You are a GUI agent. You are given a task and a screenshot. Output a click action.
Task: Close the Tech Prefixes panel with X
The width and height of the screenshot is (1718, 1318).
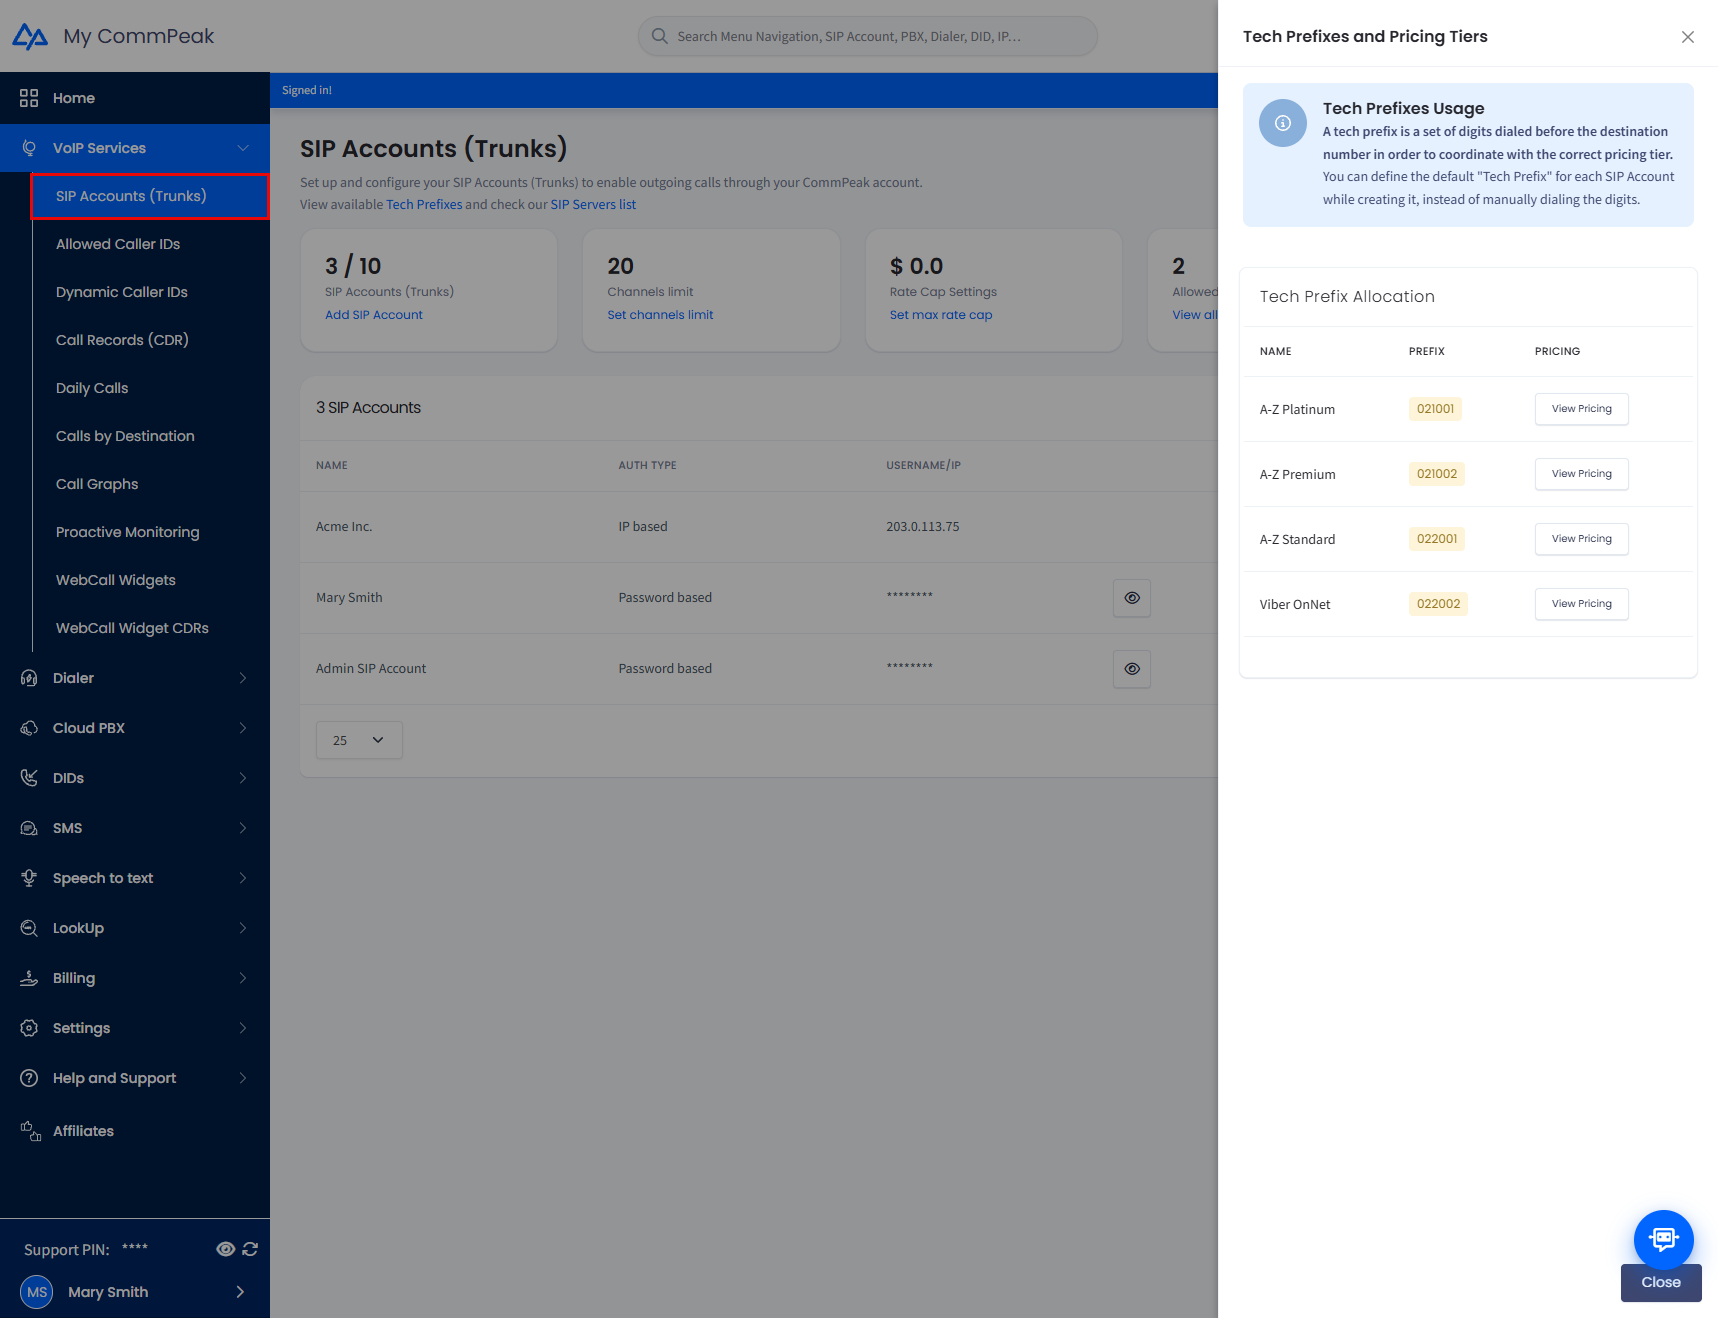pos(1688,37)
